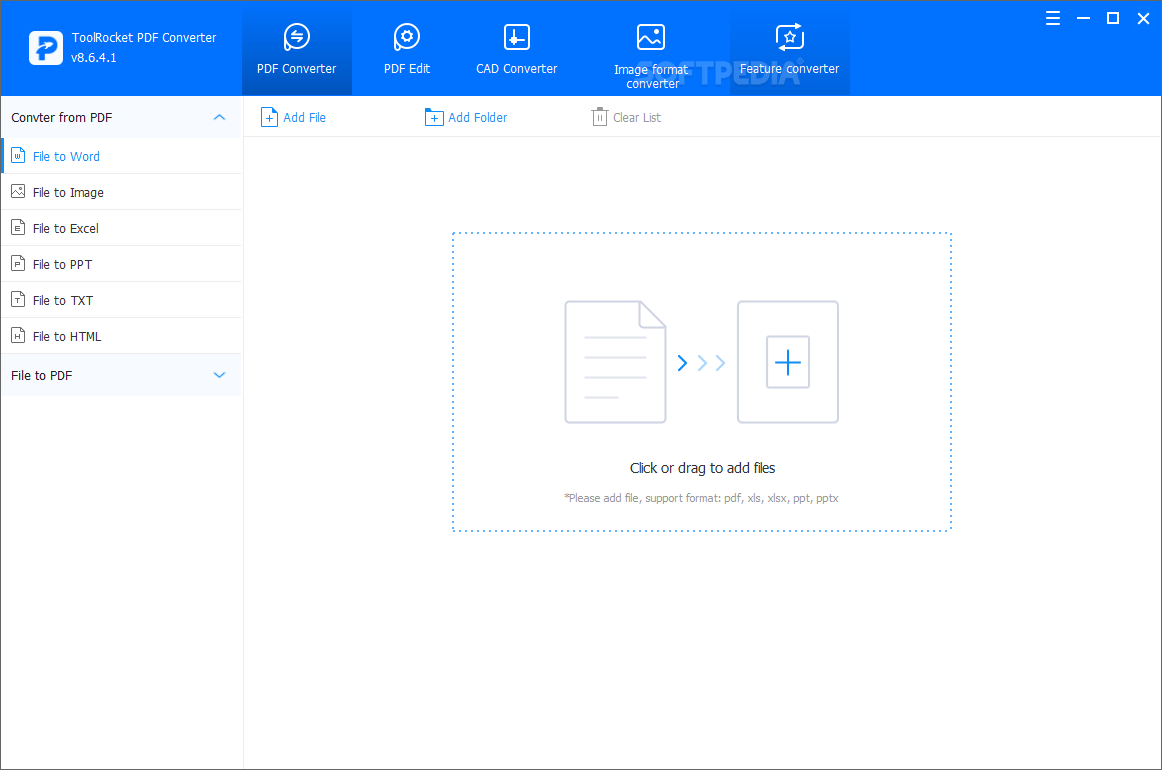Select File to Word in sidebar

point(122,156)
